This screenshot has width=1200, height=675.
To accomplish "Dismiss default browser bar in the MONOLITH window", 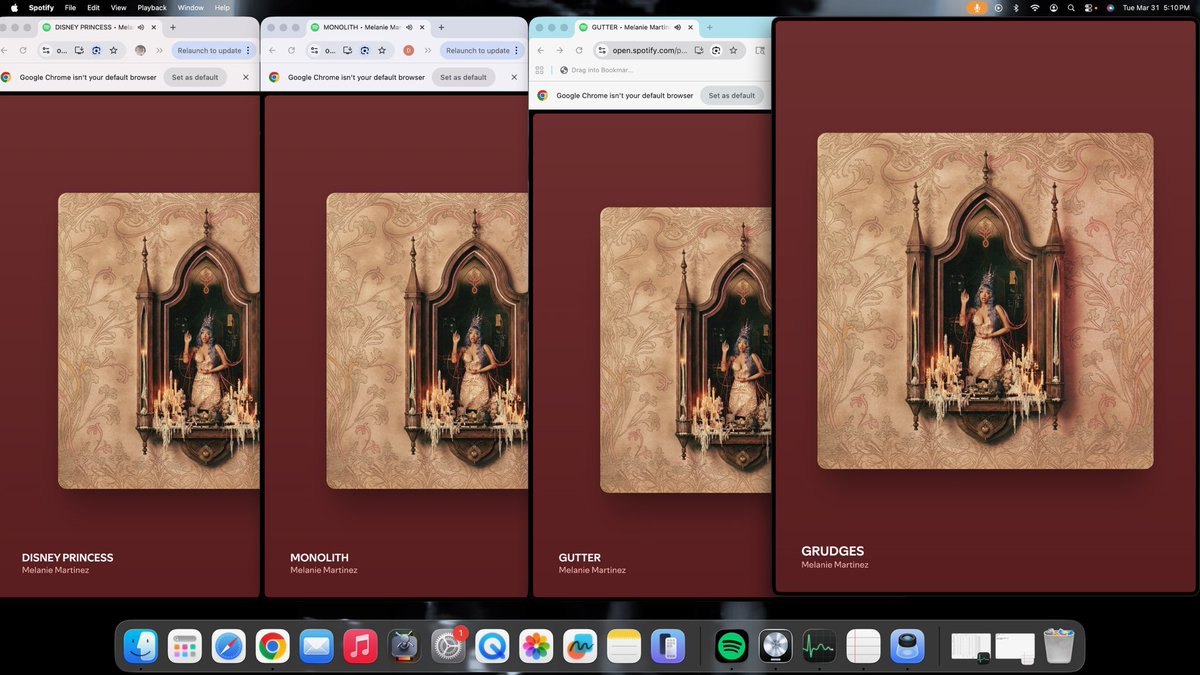I will [x=515, y=77].
